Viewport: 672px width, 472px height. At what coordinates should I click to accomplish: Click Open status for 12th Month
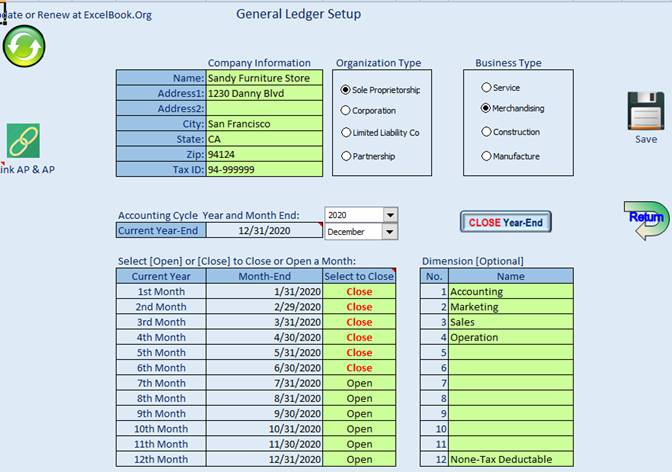[x=359, y=460]
